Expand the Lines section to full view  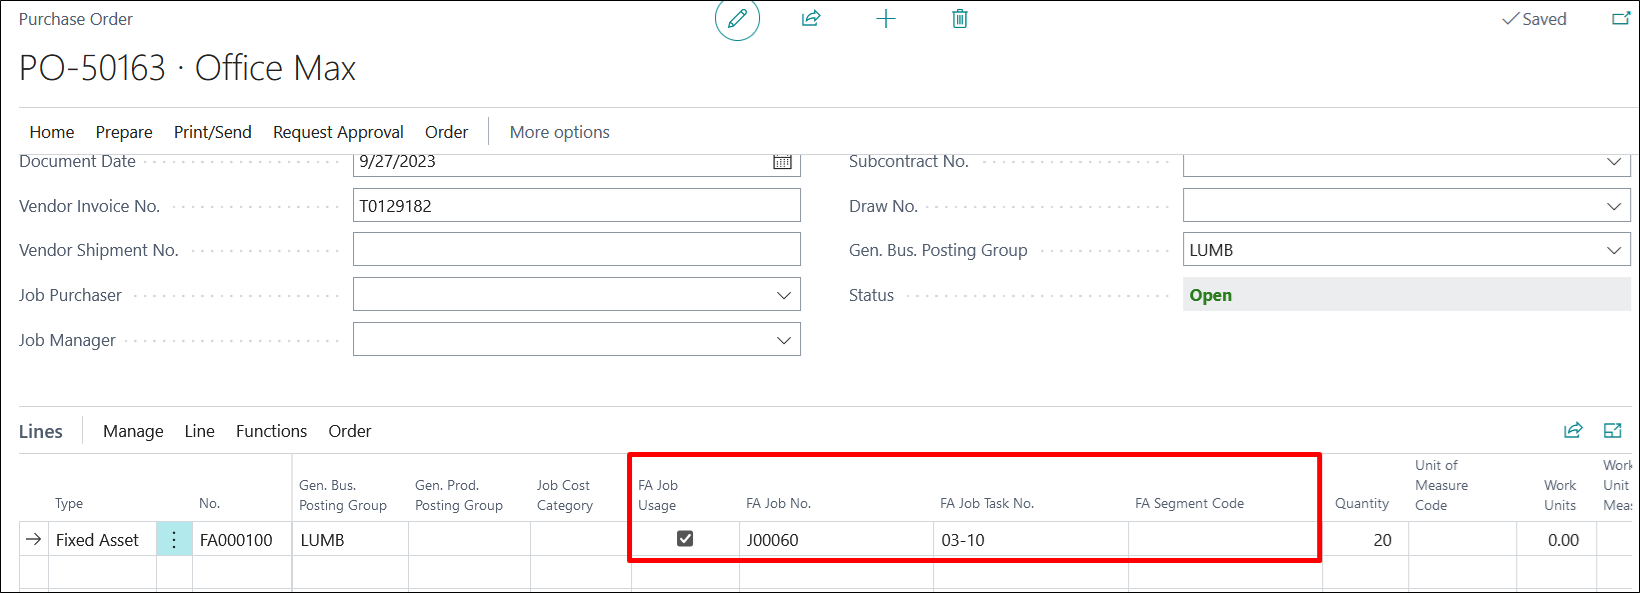[x=1612, y=430]
